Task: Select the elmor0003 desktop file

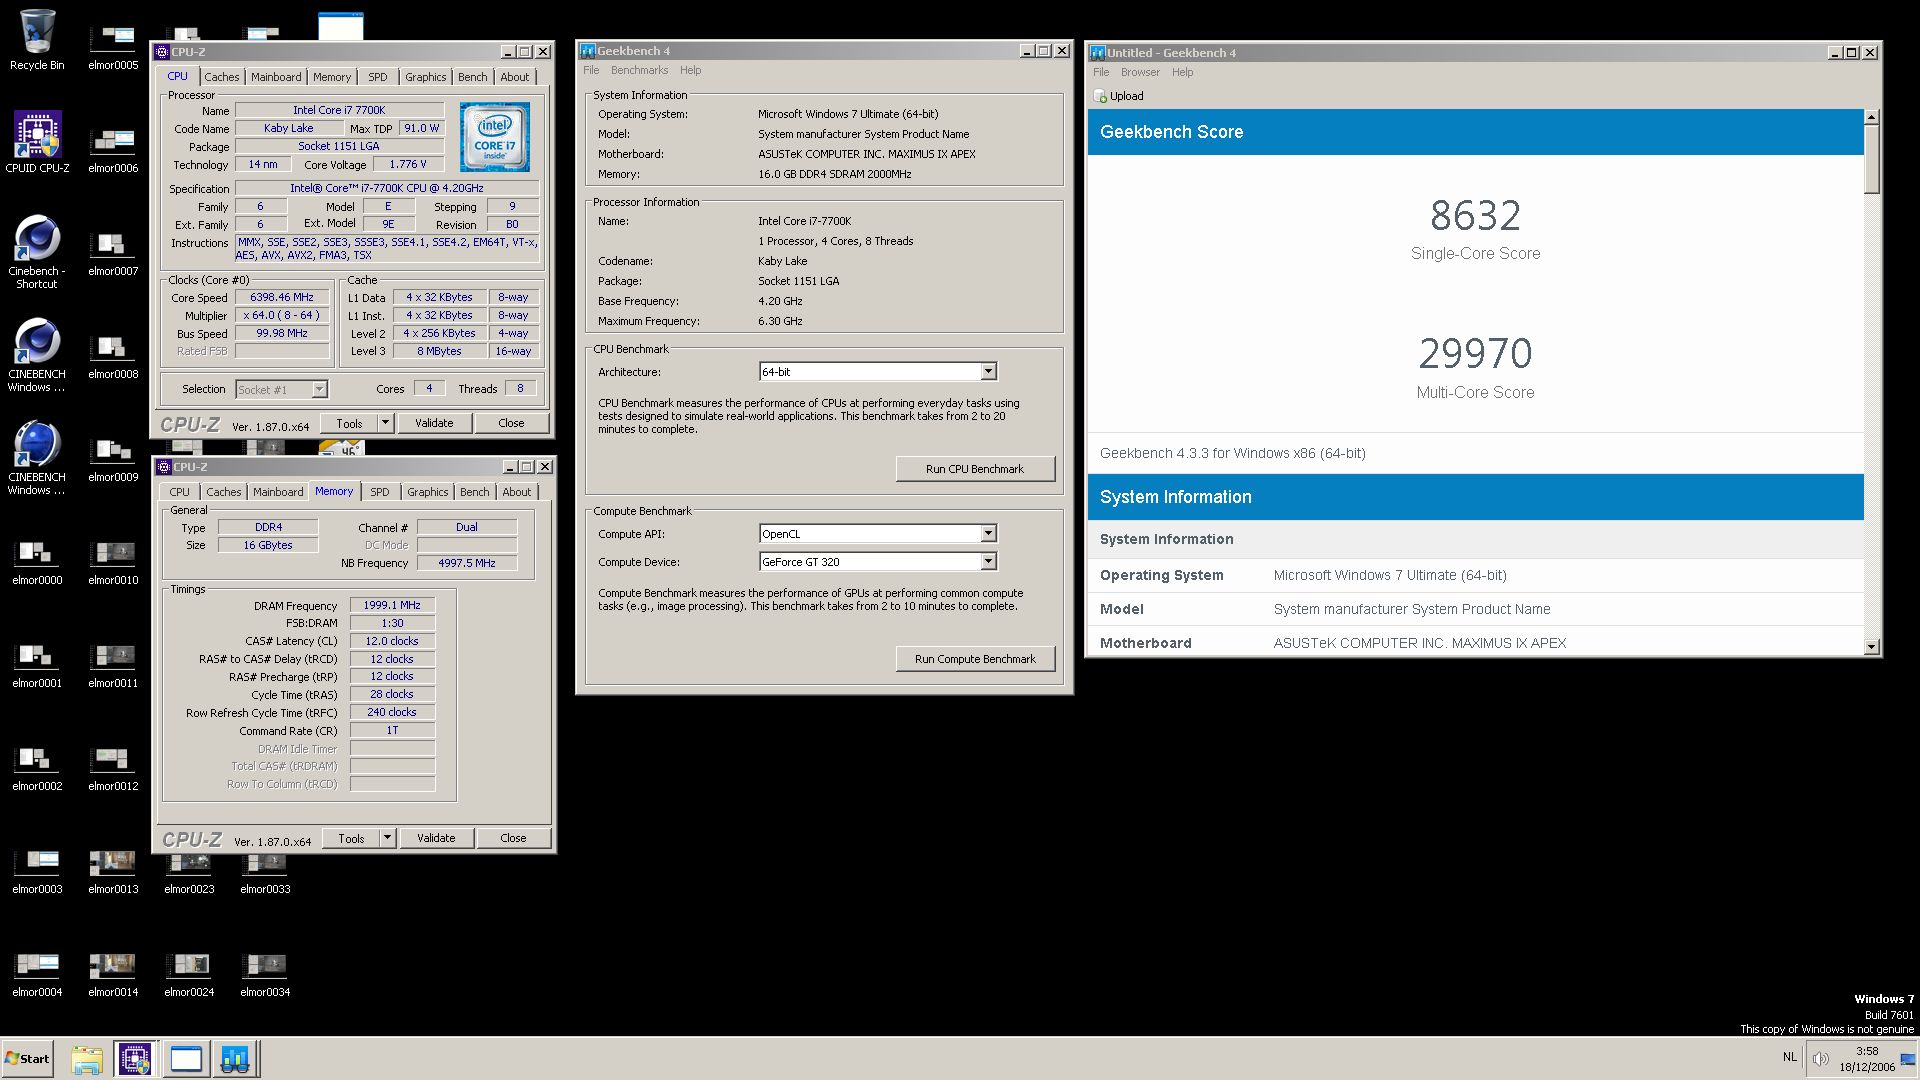Action: tap(37, 871)
